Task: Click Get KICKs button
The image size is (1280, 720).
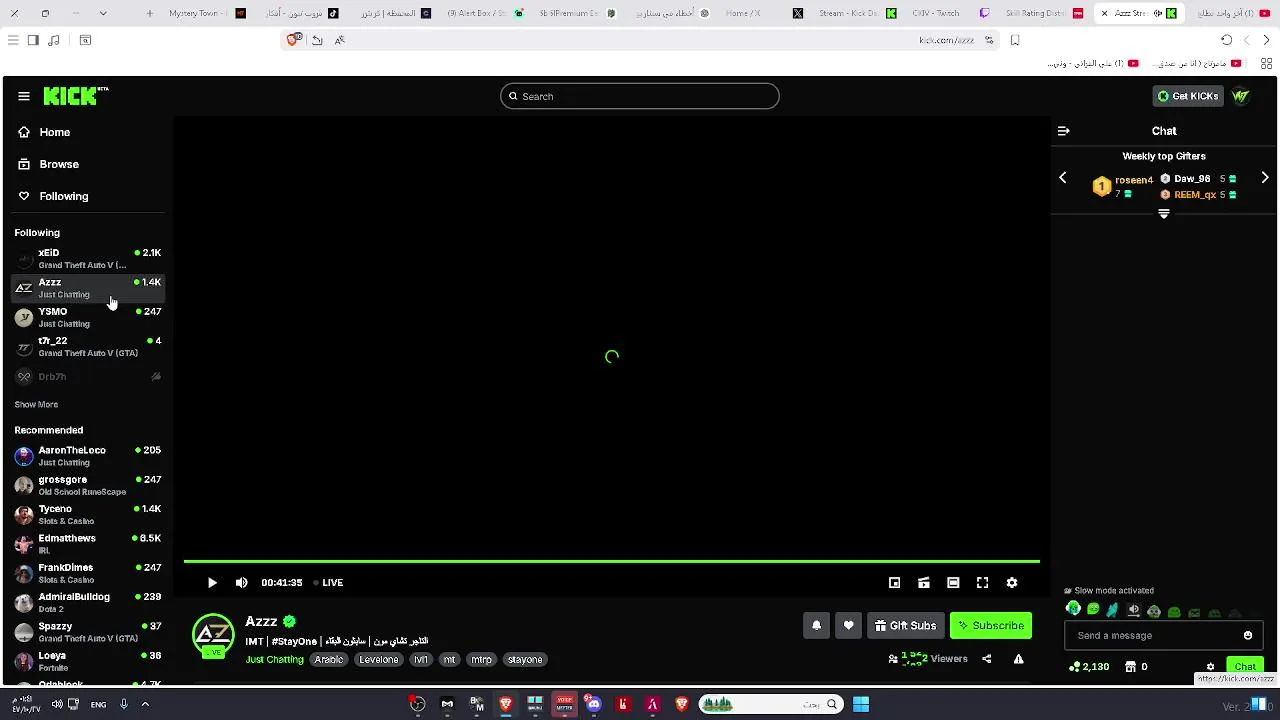Action: pos(1188,96)
